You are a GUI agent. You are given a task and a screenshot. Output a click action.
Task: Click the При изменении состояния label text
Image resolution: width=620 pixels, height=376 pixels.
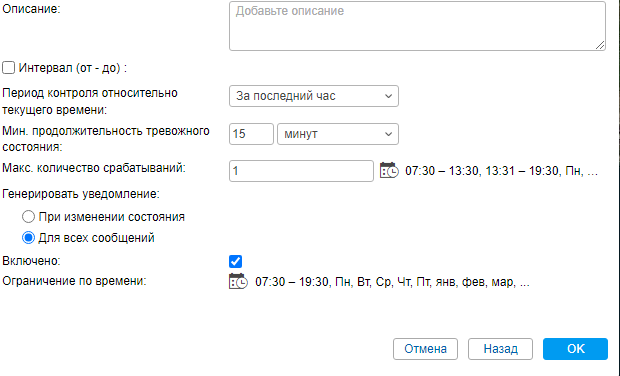112,217
